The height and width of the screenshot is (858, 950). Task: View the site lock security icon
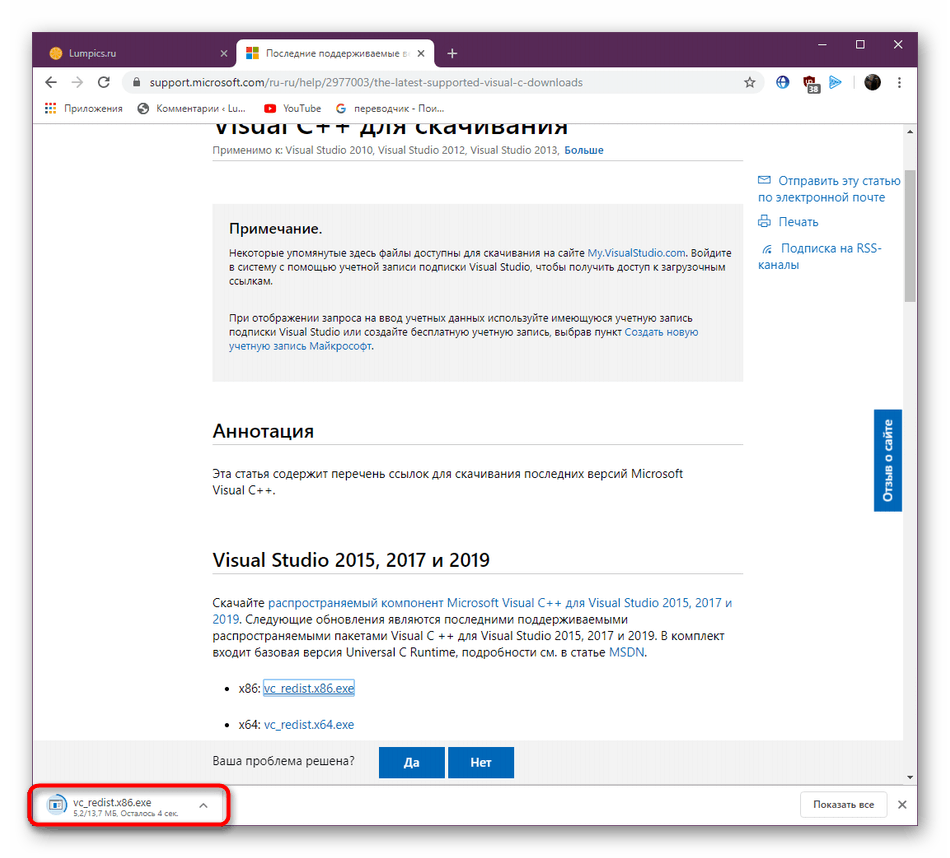click(136, 82)
